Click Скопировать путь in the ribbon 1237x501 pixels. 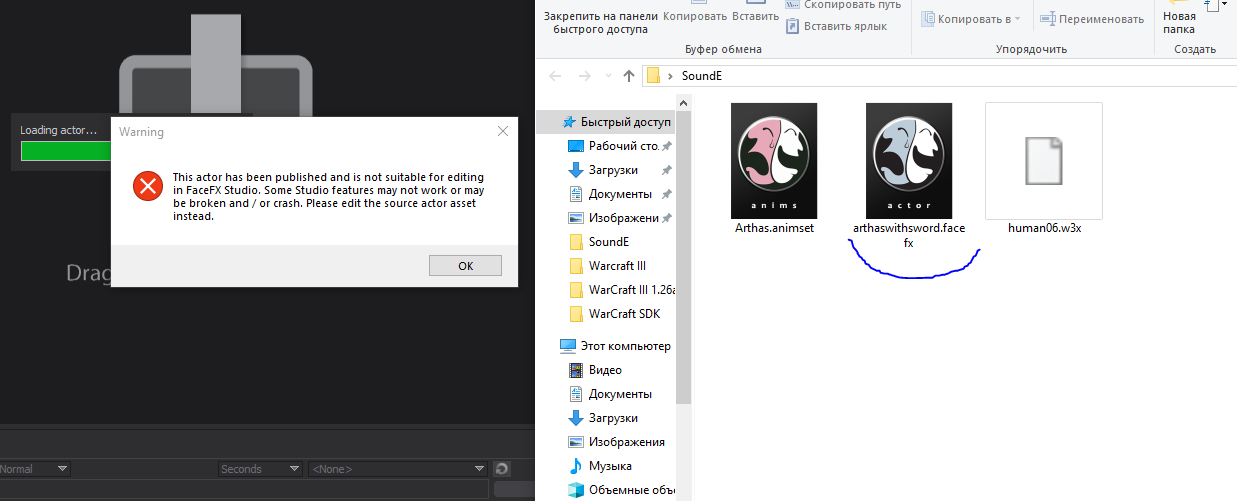(843, 4)
